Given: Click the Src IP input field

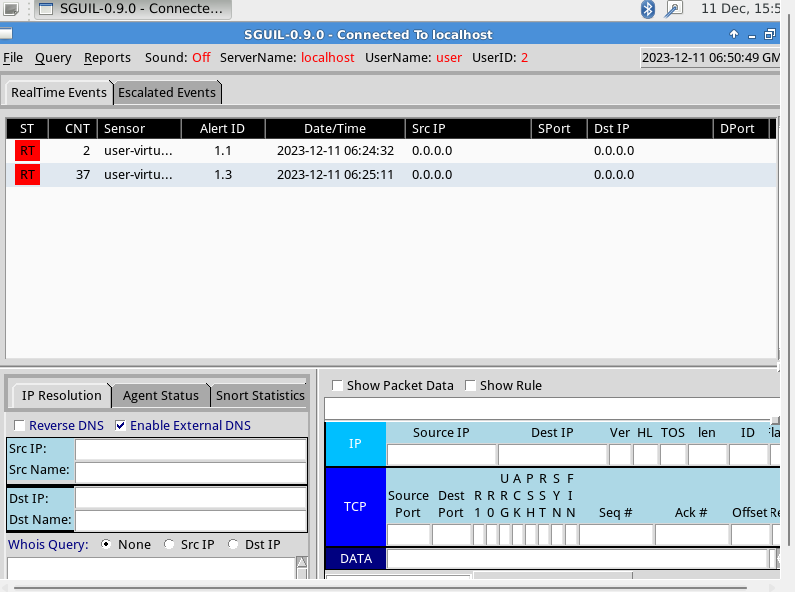Looking at the screenshot, I should [x=191, y=449].
